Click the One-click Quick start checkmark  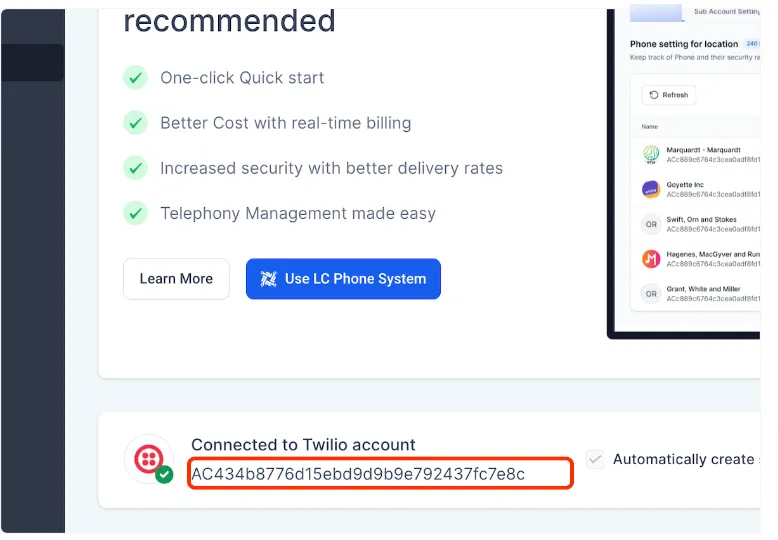[135, 78]
